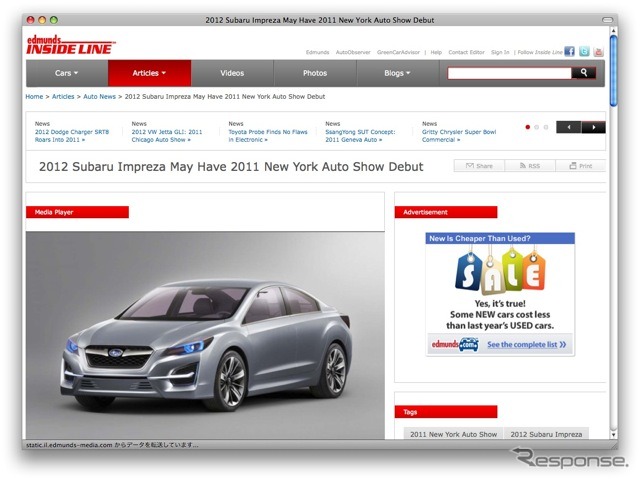Image resolution: width=640 pixels, height=480 pixels.
Task: Go to Home breadcrumb link
Action: click(34, 97)
